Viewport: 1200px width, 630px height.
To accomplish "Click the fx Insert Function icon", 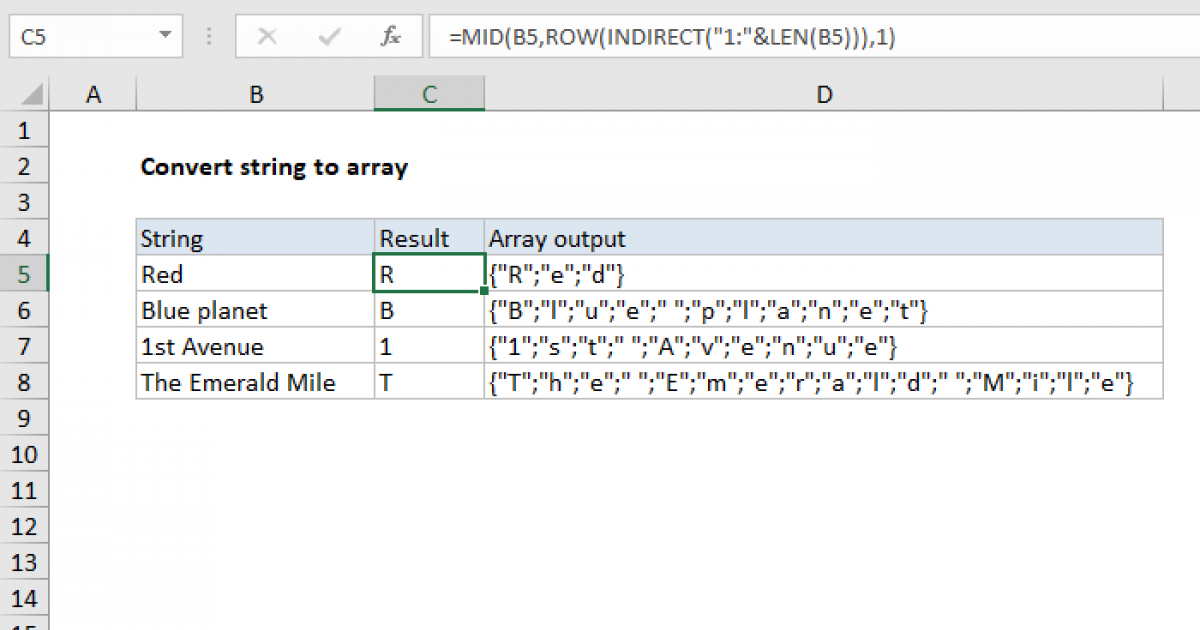I will coord(390,36).
